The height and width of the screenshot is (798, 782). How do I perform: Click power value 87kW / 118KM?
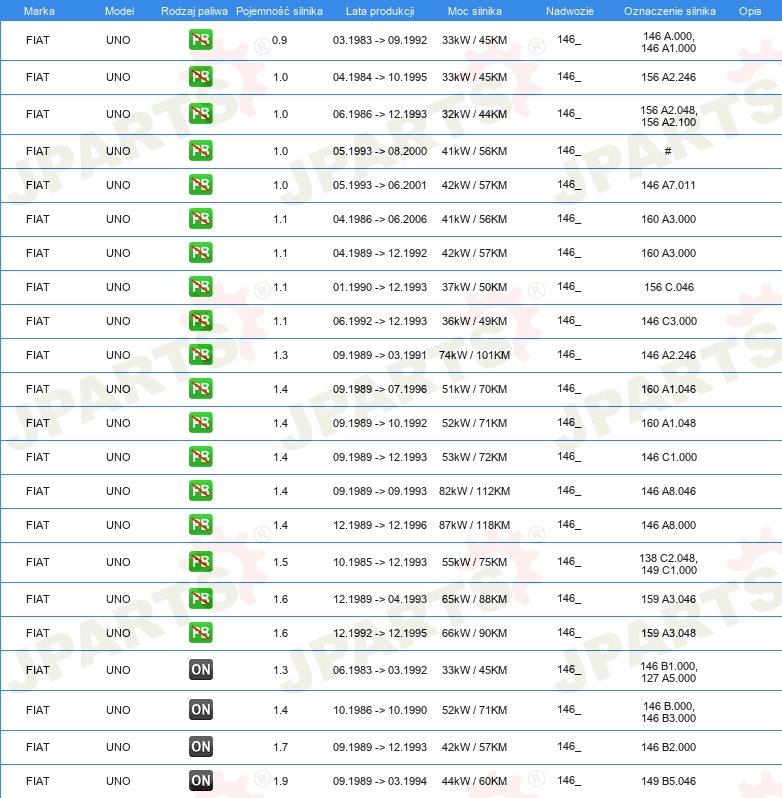[474, 525]
